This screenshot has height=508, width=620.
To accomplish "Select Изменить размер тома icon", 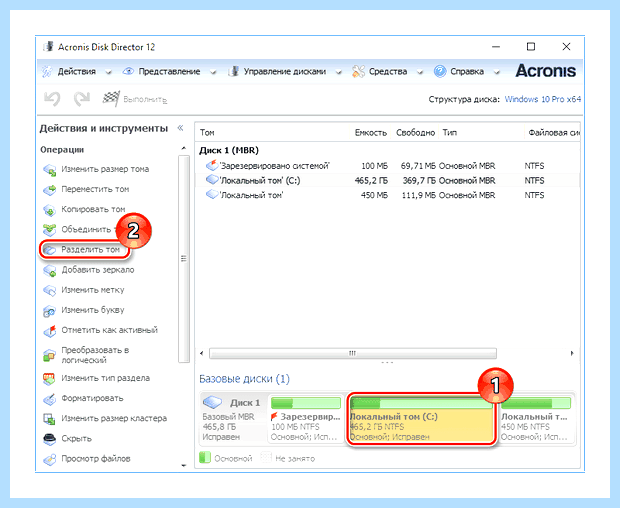I will coord(50,170).
